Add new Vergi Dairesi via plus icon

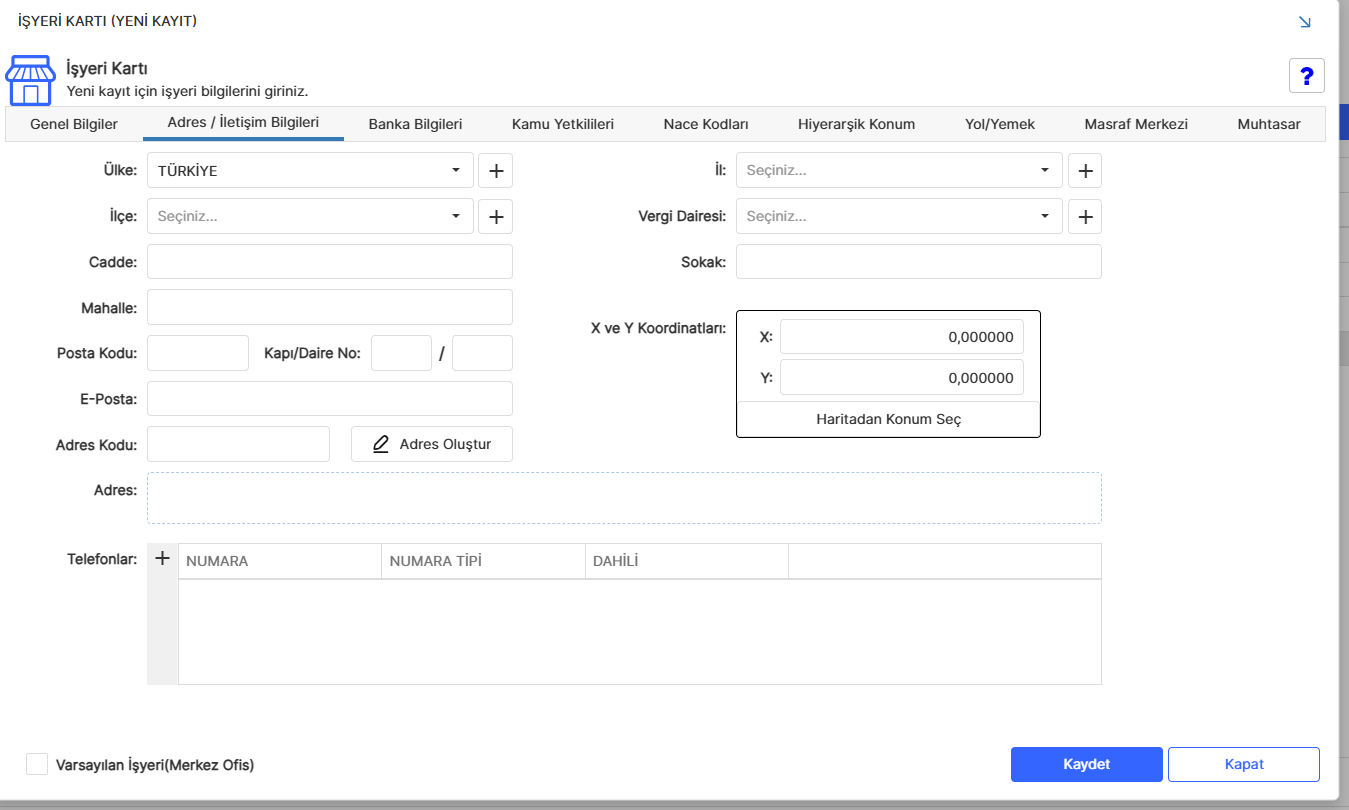[1085, 216]
